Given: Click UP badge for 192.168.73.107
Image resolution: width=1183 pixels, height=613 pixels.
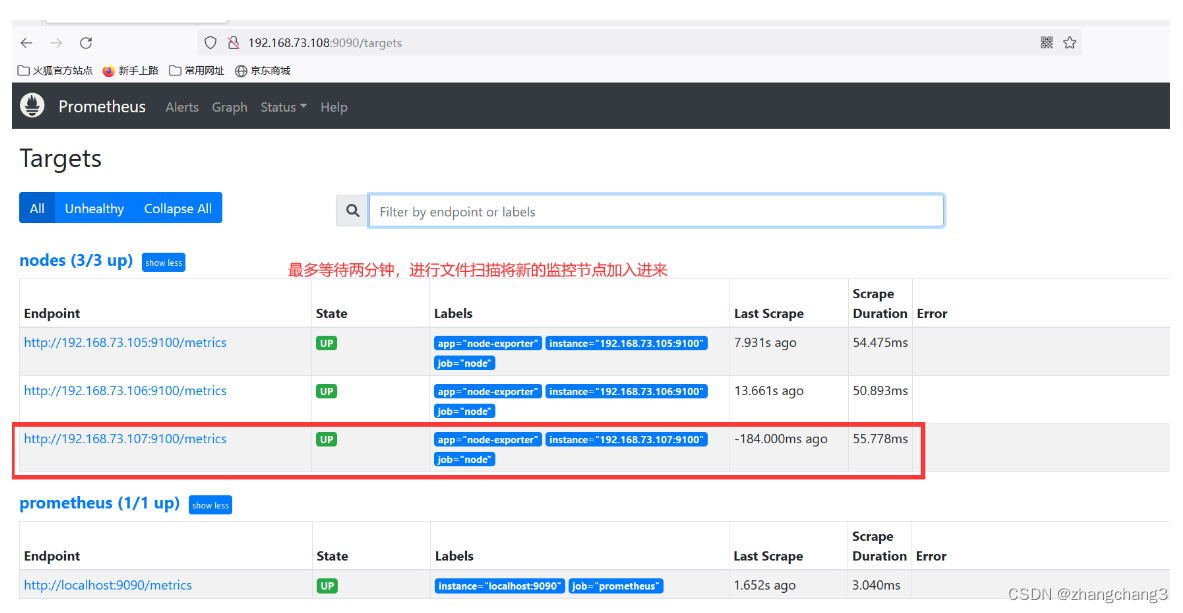Looking at the screenshot, I should coord(327,440).
